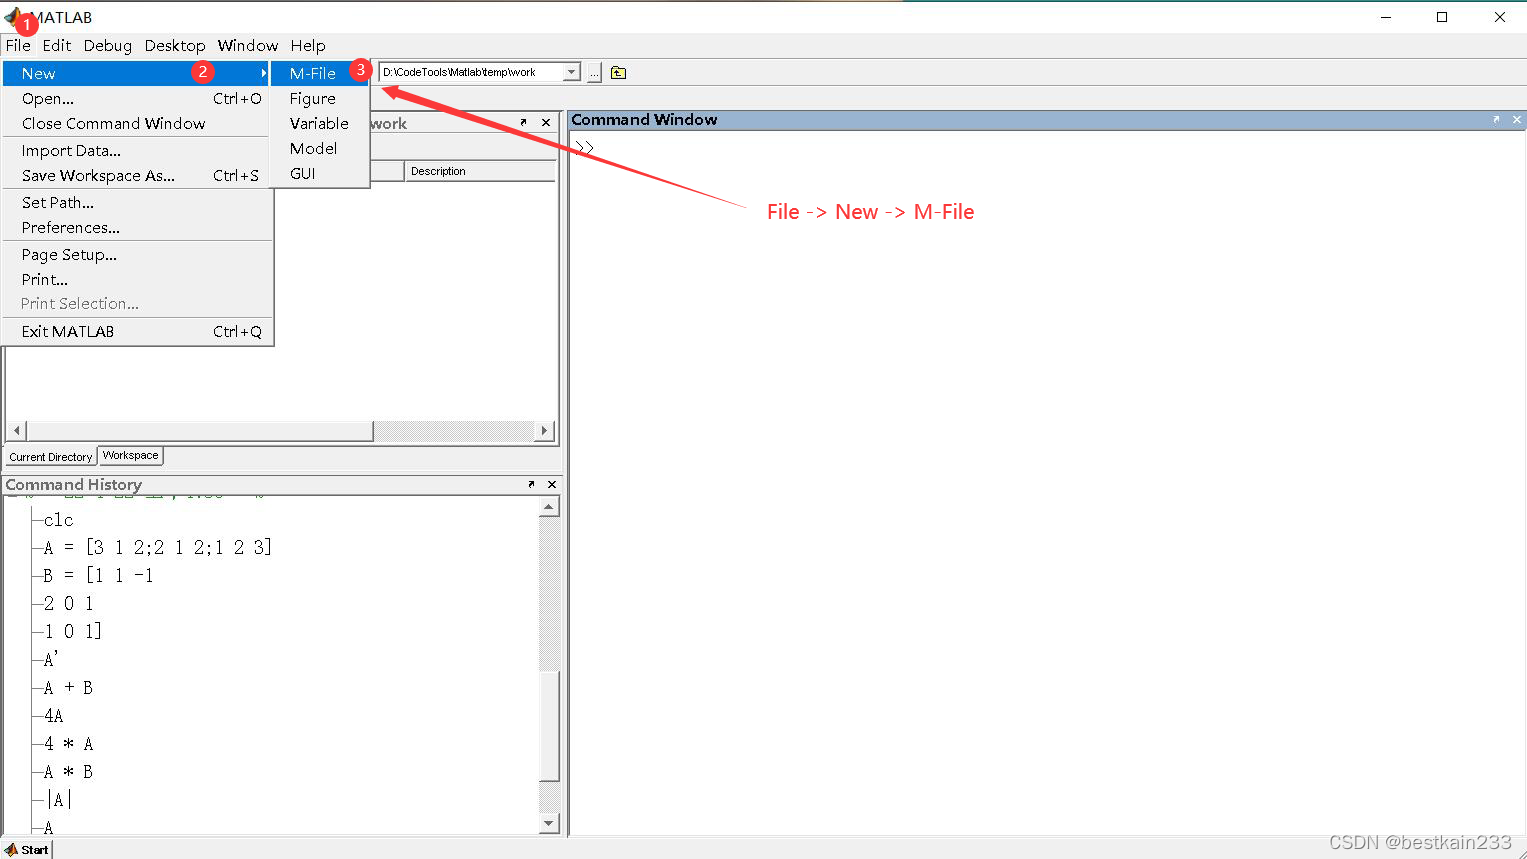
Task: Open the Desktop menu
Action: tap(175, 46)
